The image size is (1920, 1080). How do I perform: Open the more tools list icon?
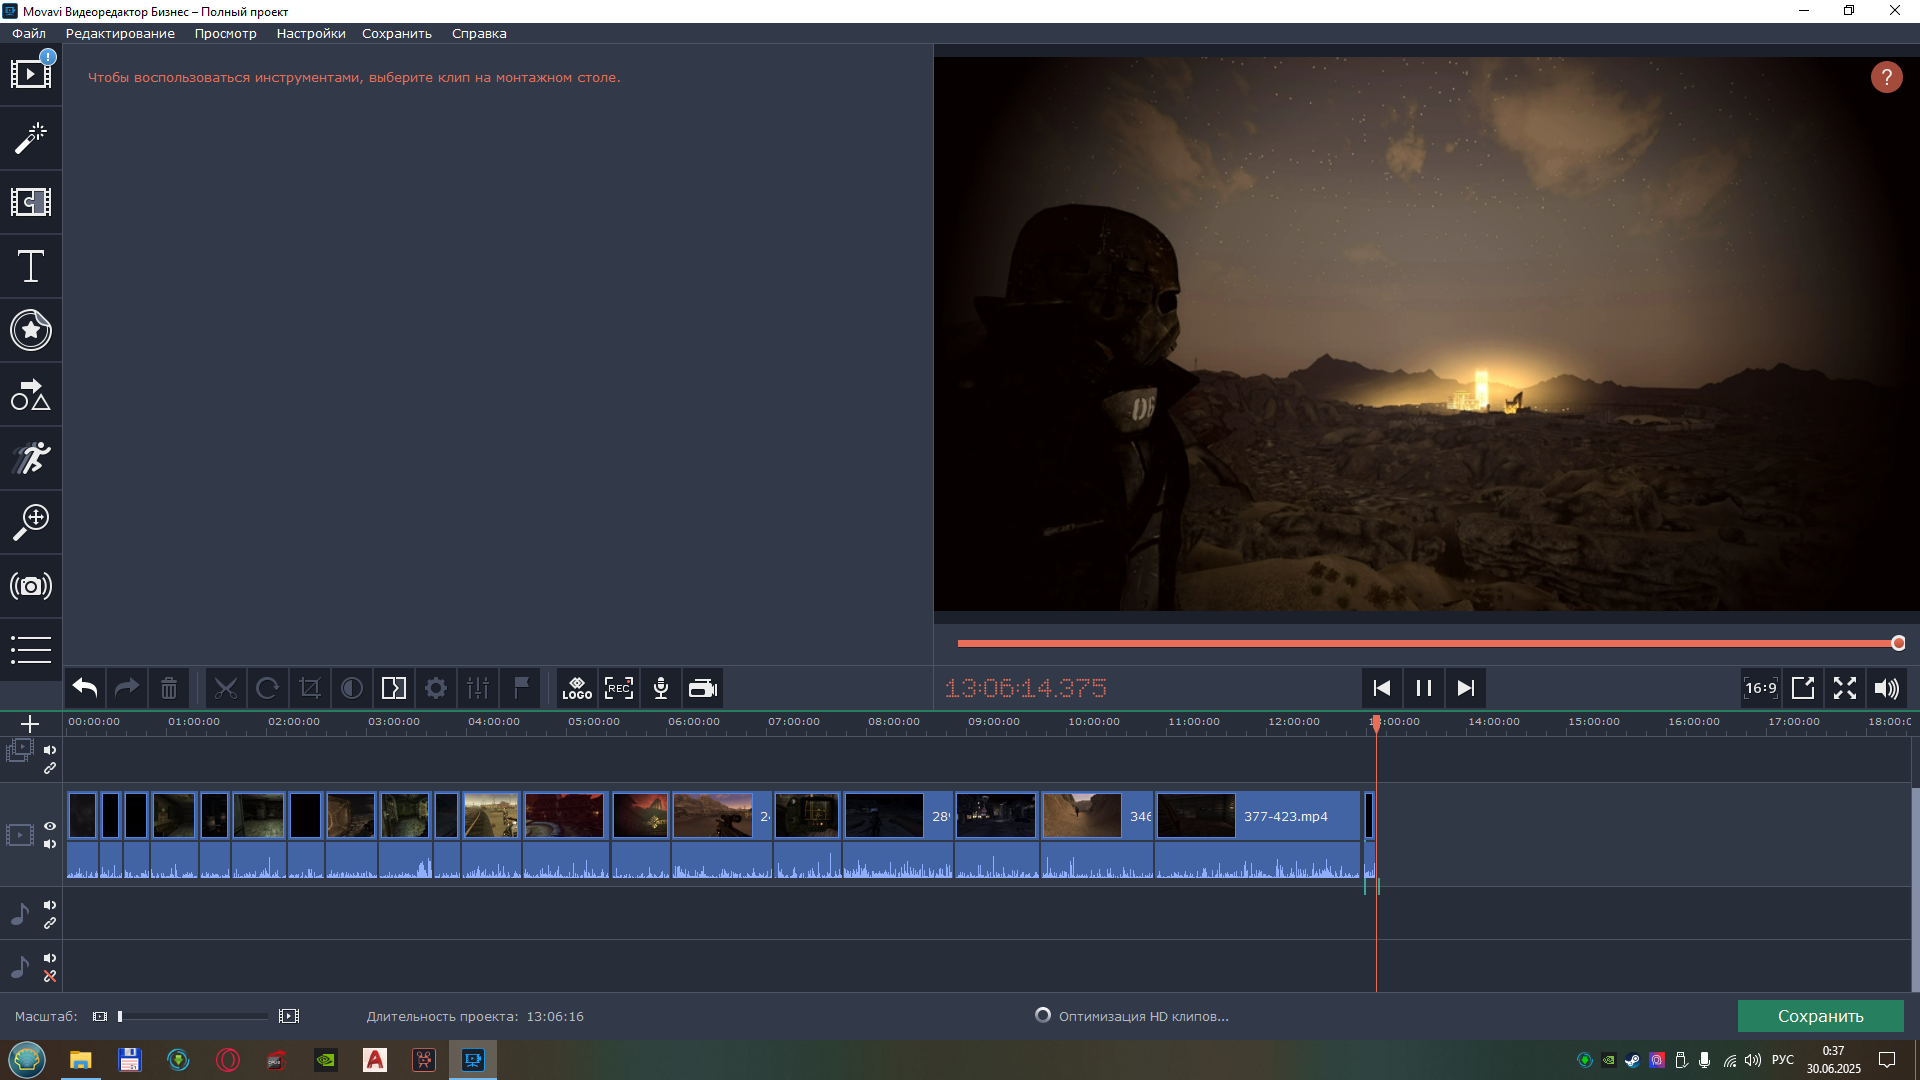click(31, 650)
